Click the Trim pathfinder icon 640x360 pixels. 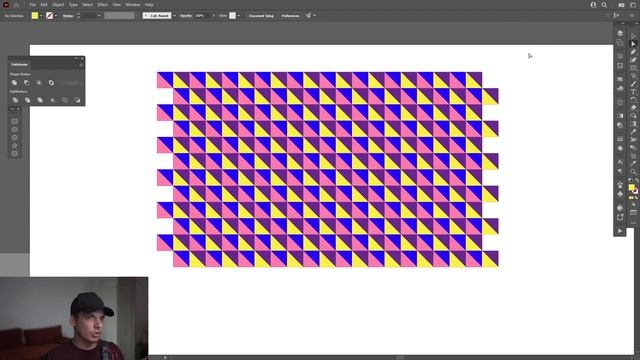coord(27,100)
